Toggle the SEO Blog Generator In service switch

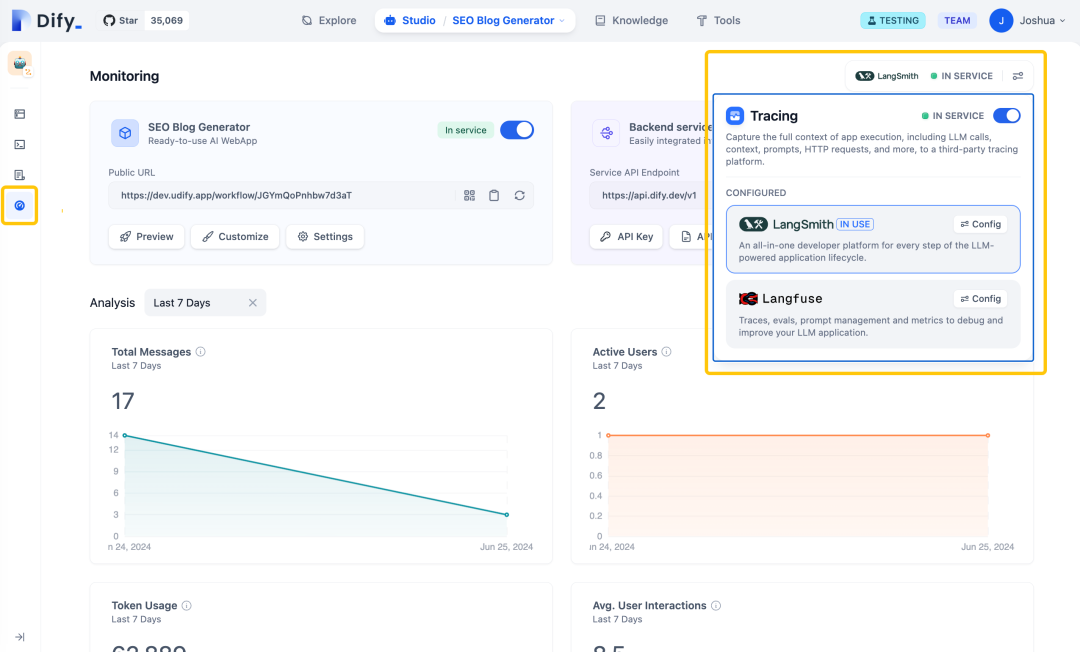517,130
